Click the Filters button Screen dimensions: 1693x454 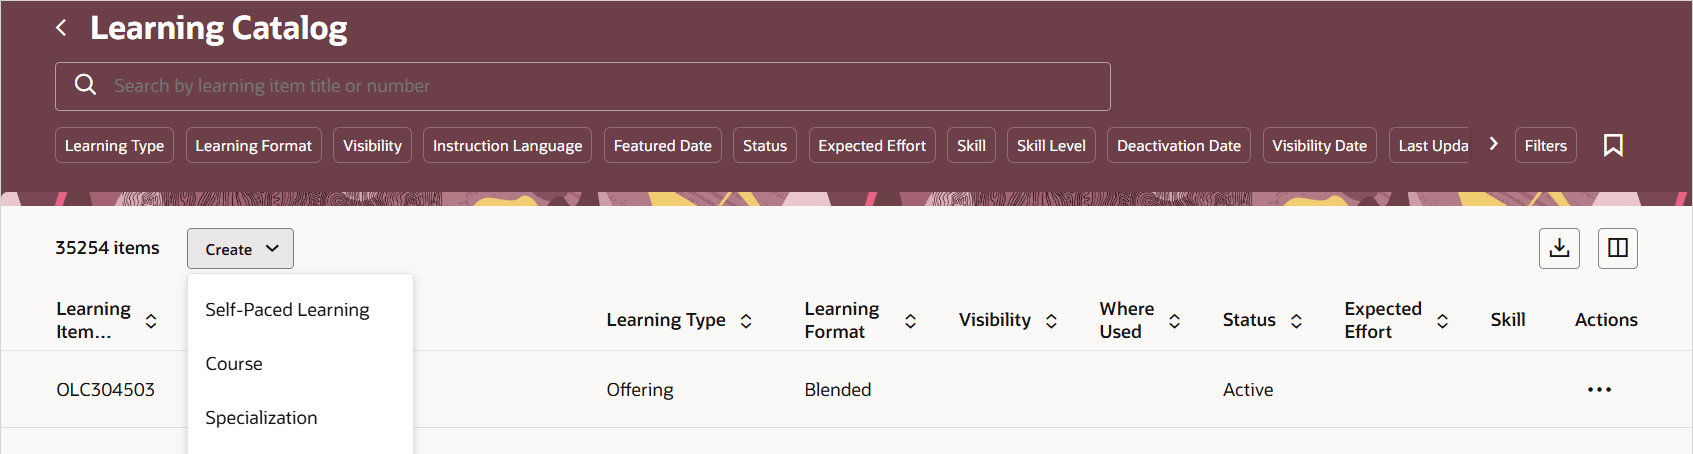tap(1545, 145)
